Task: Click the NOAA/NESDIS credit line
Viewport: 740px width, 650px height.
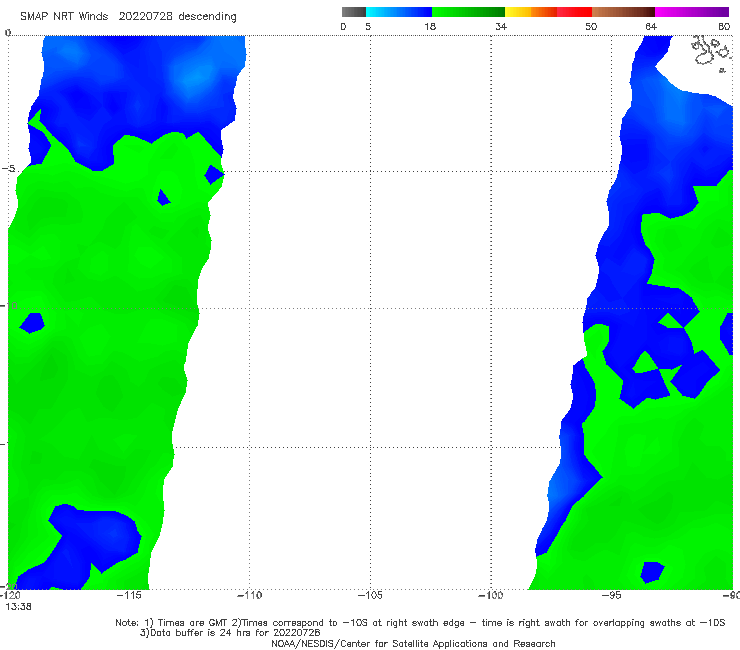Action: click(x=413, y=643)
